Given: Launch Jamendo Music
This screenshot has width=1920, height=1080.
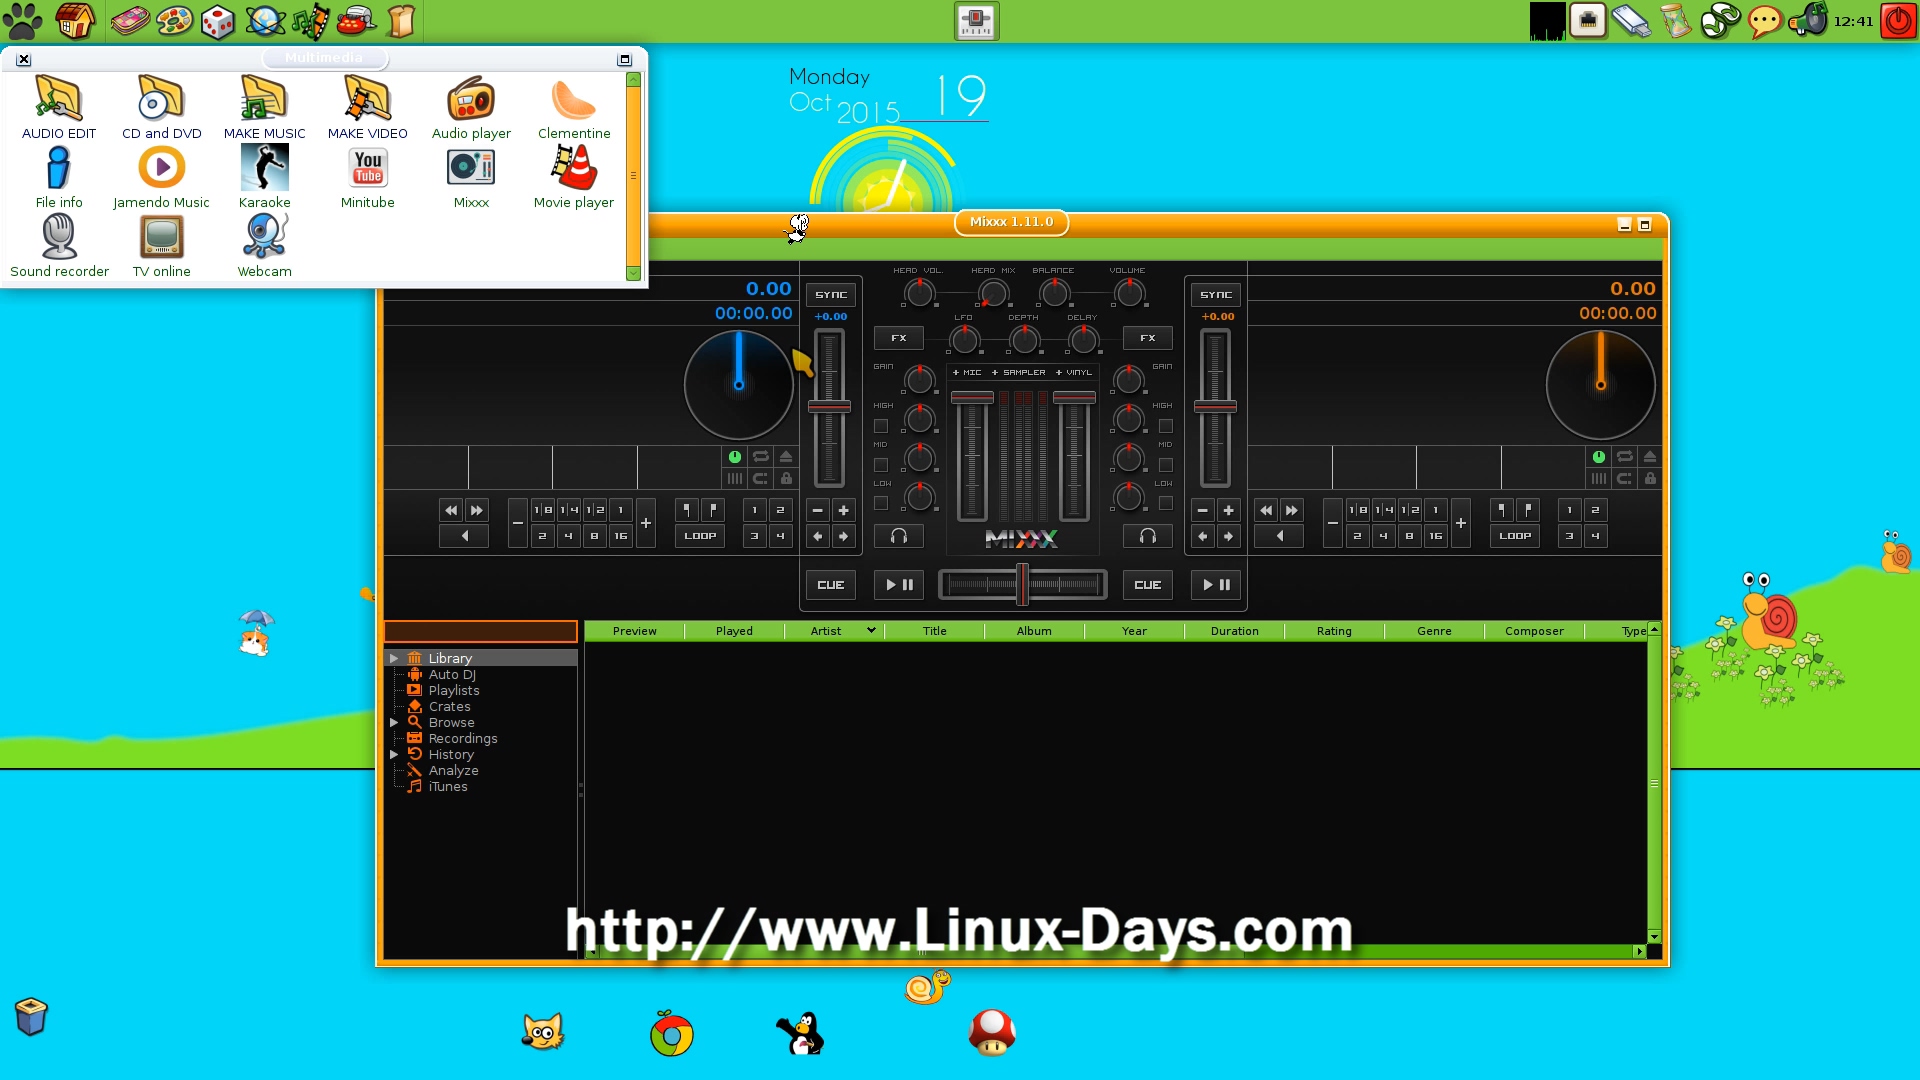Looking at the screenshot, I should (x=161, y=177).
